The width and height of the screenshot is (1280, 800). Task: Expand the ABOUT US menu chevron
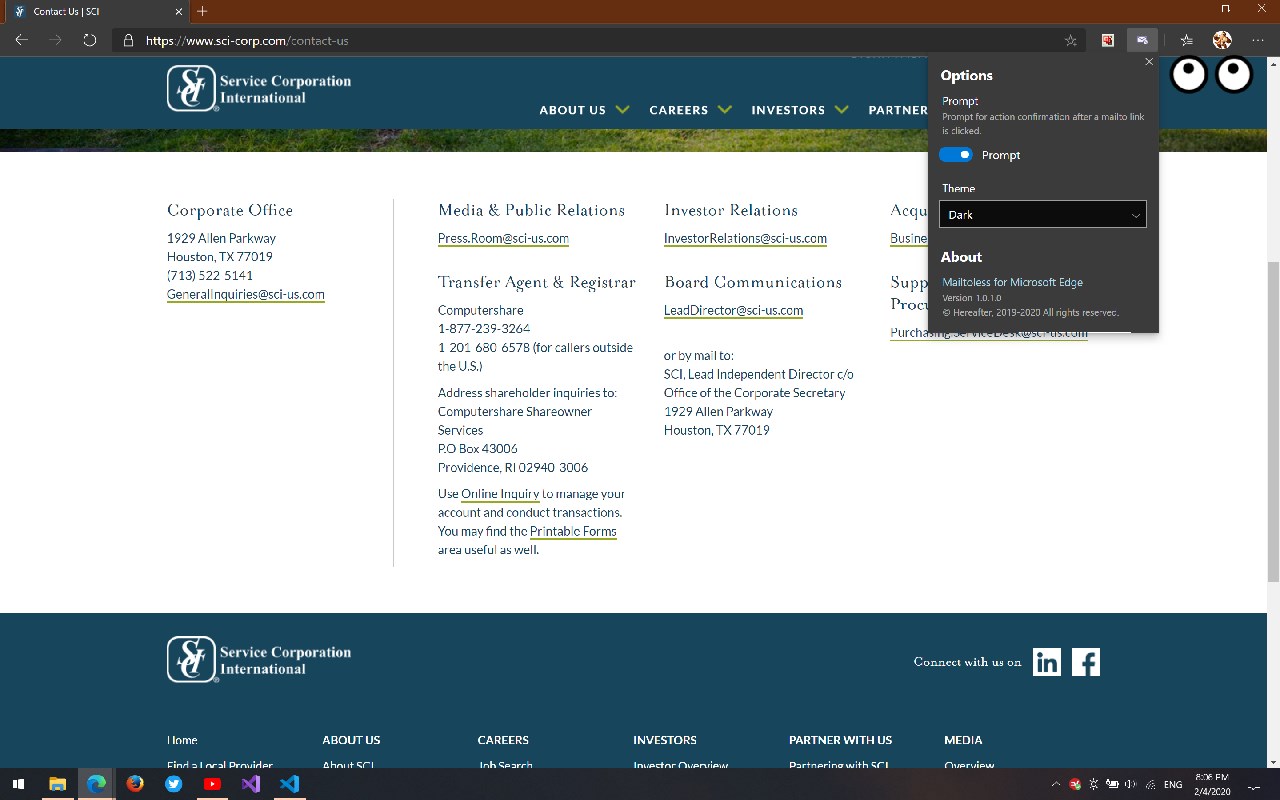pos(623,109)
